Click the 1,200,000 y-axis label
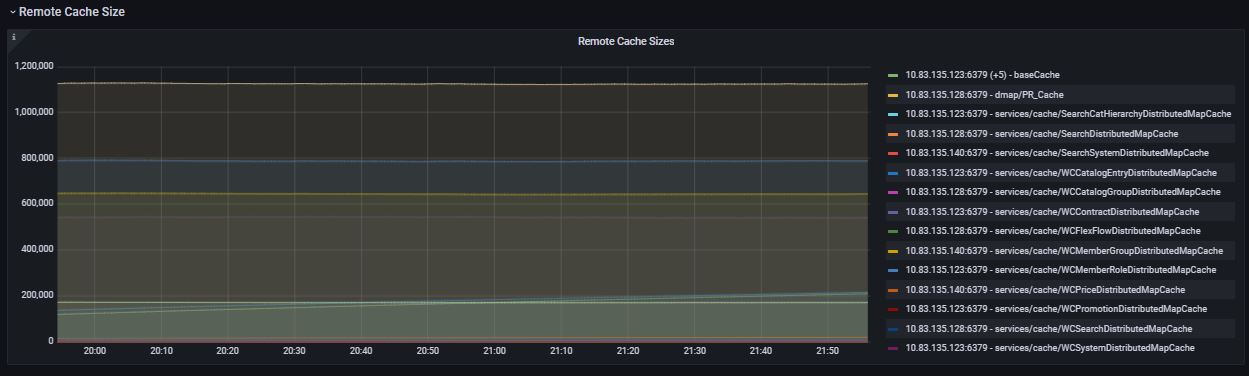 coord(35,66)
